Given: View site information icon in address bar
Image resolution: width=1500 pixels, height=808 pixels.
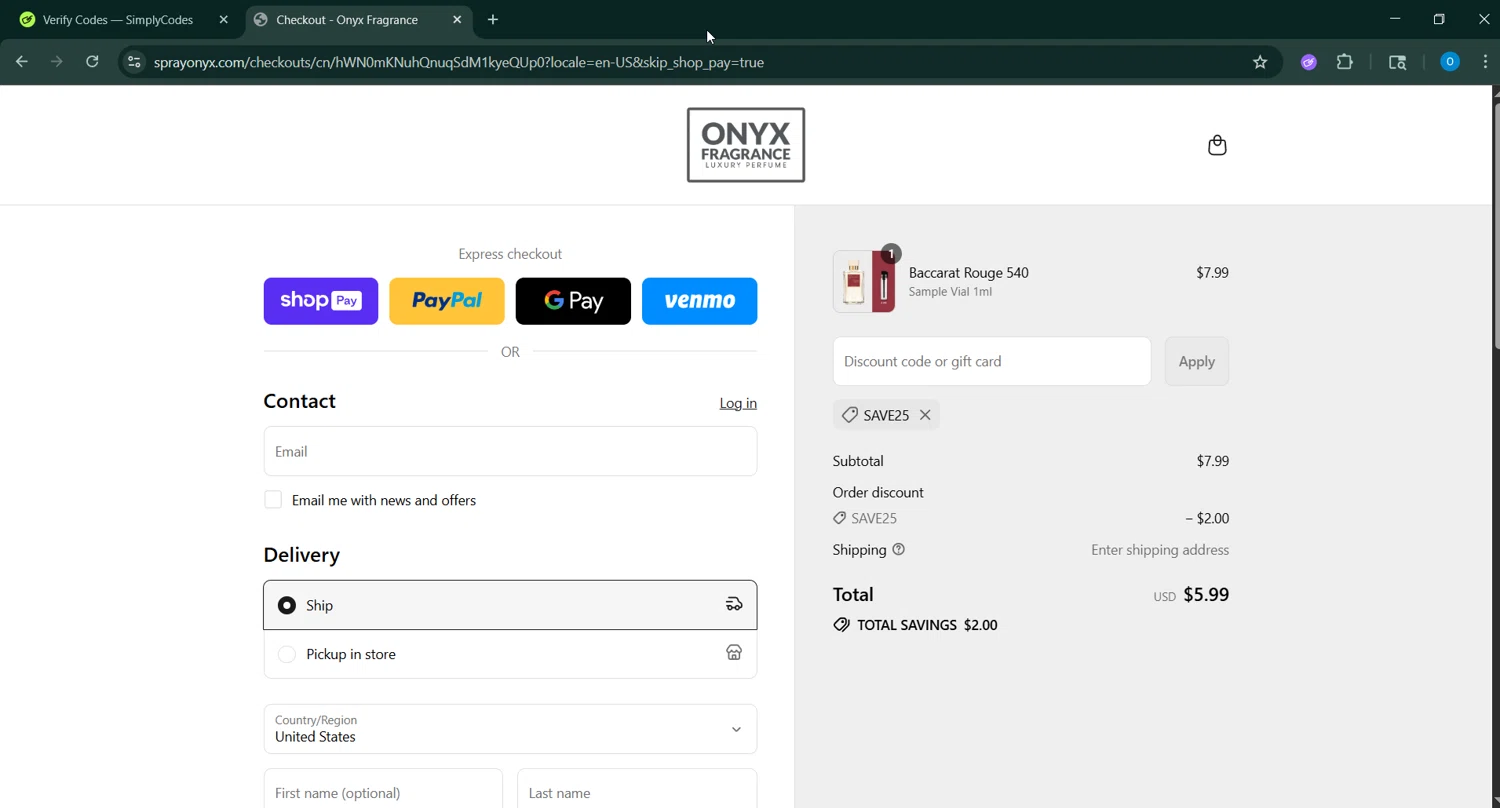Looking at the screenshot, I should pos(134,62).
